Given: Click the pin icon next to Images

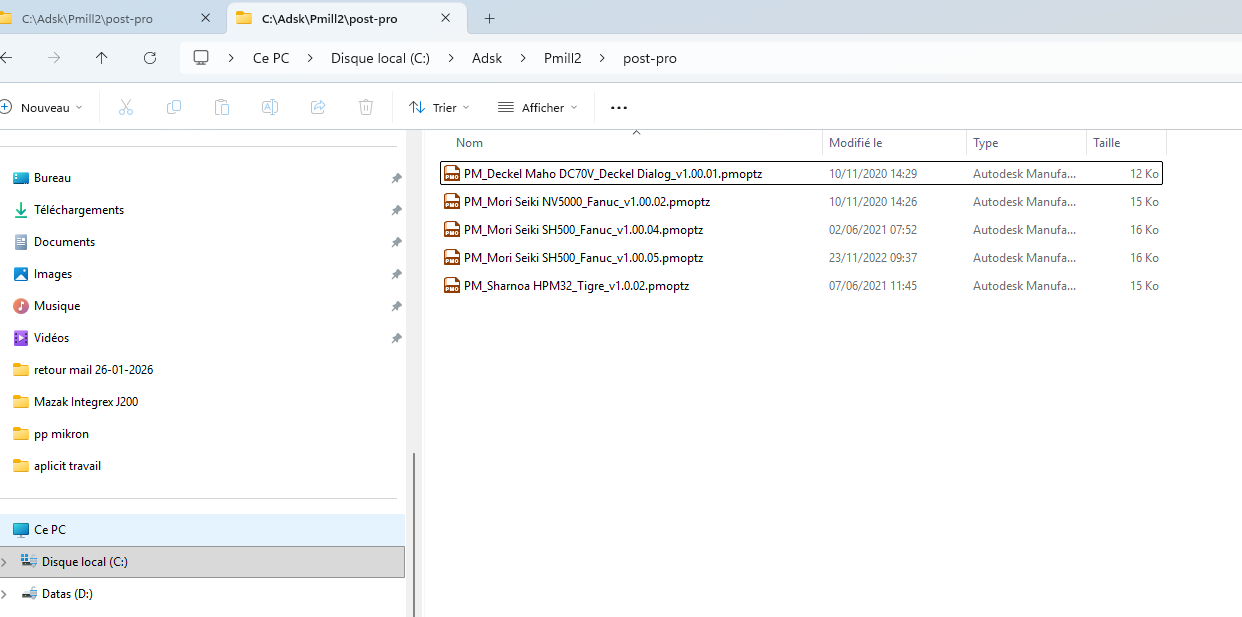Looking at the screenshot, I should 396,274.
